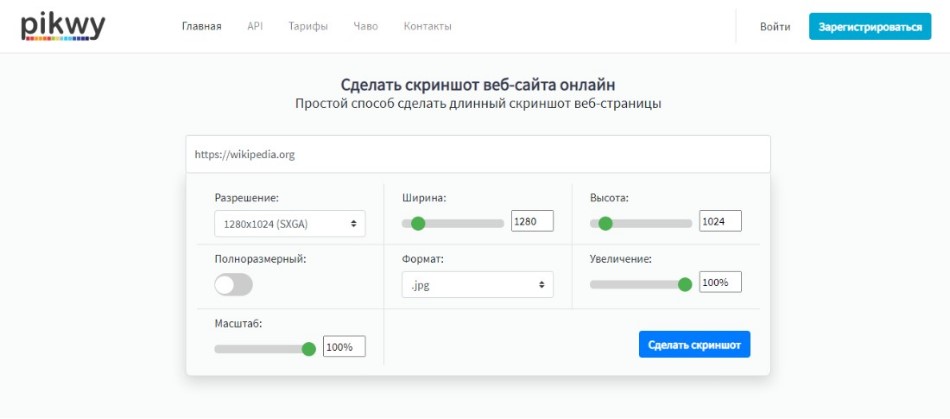Click the Сделать скриншот button
Screen dimensions: 950x419
tap(694, 345)
